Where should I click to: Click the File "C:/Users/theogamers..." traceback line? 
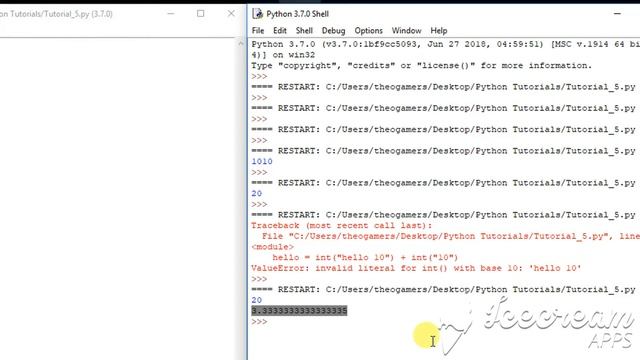point(451,236)
